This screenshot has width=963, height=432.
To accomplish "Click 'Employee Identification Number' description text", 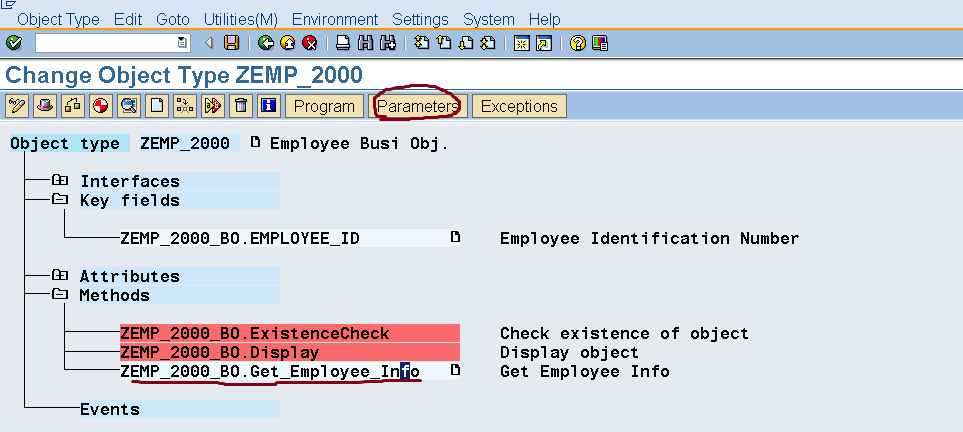I will click(x=650, y=238).
